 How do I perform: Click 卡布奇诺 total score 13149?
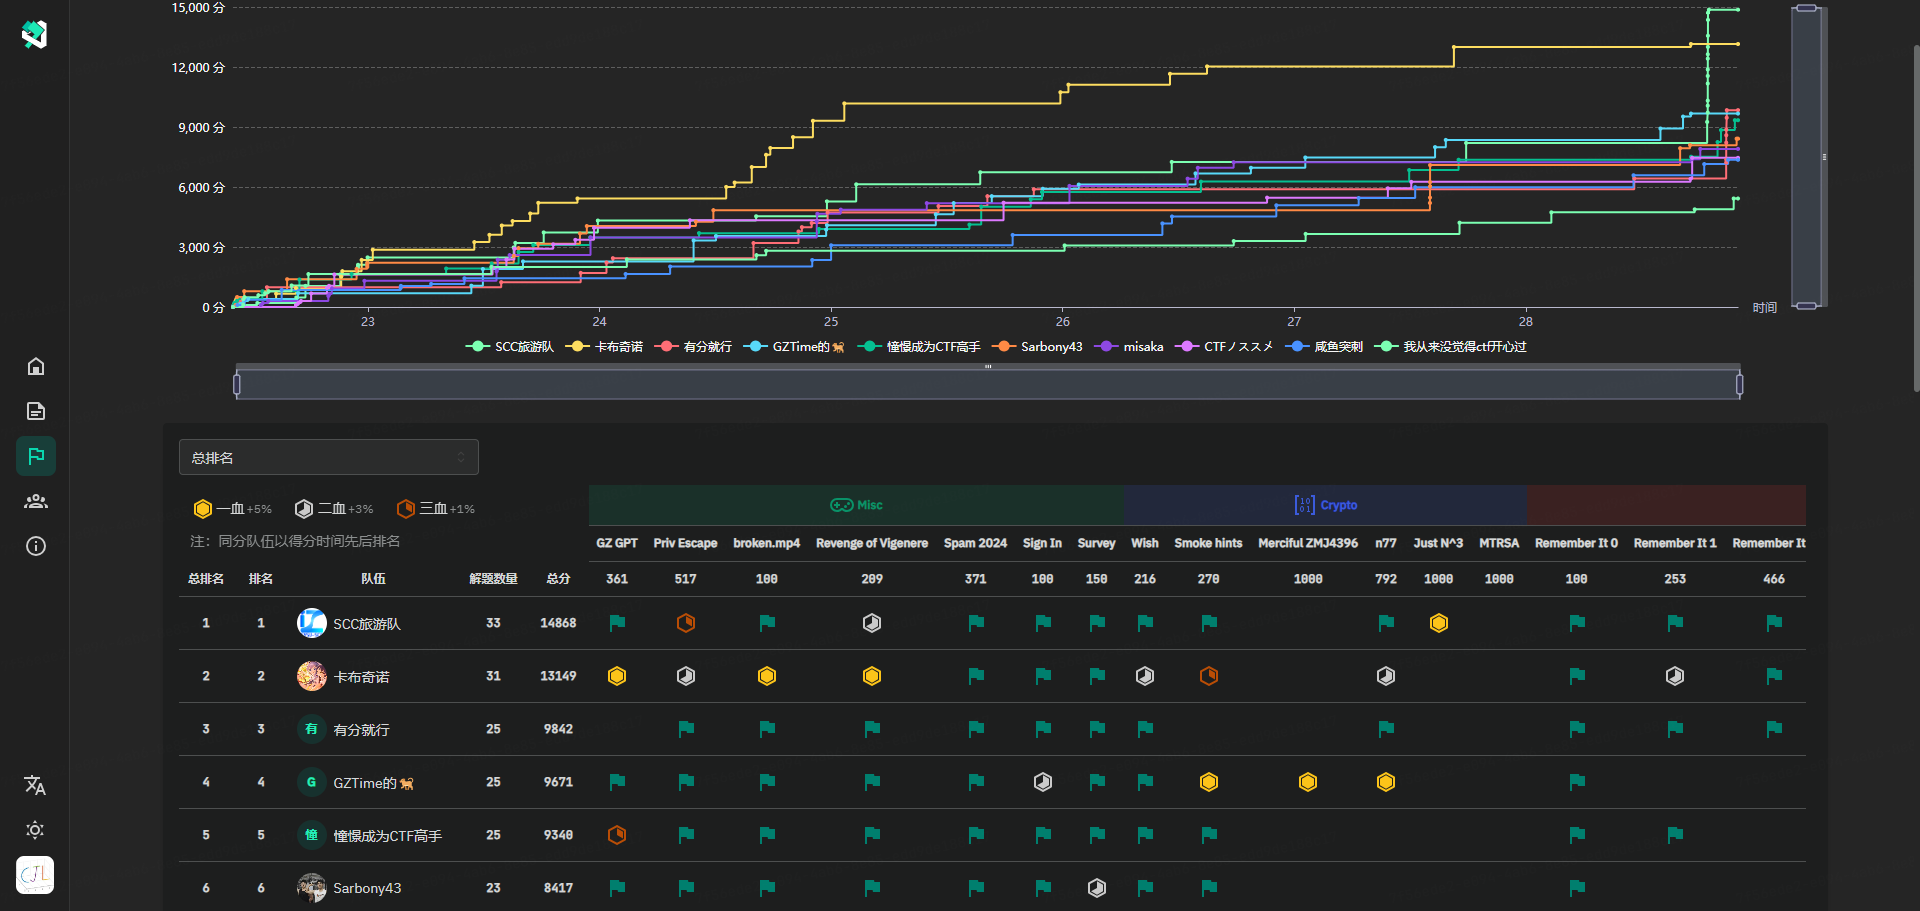[x=558, y=676]
